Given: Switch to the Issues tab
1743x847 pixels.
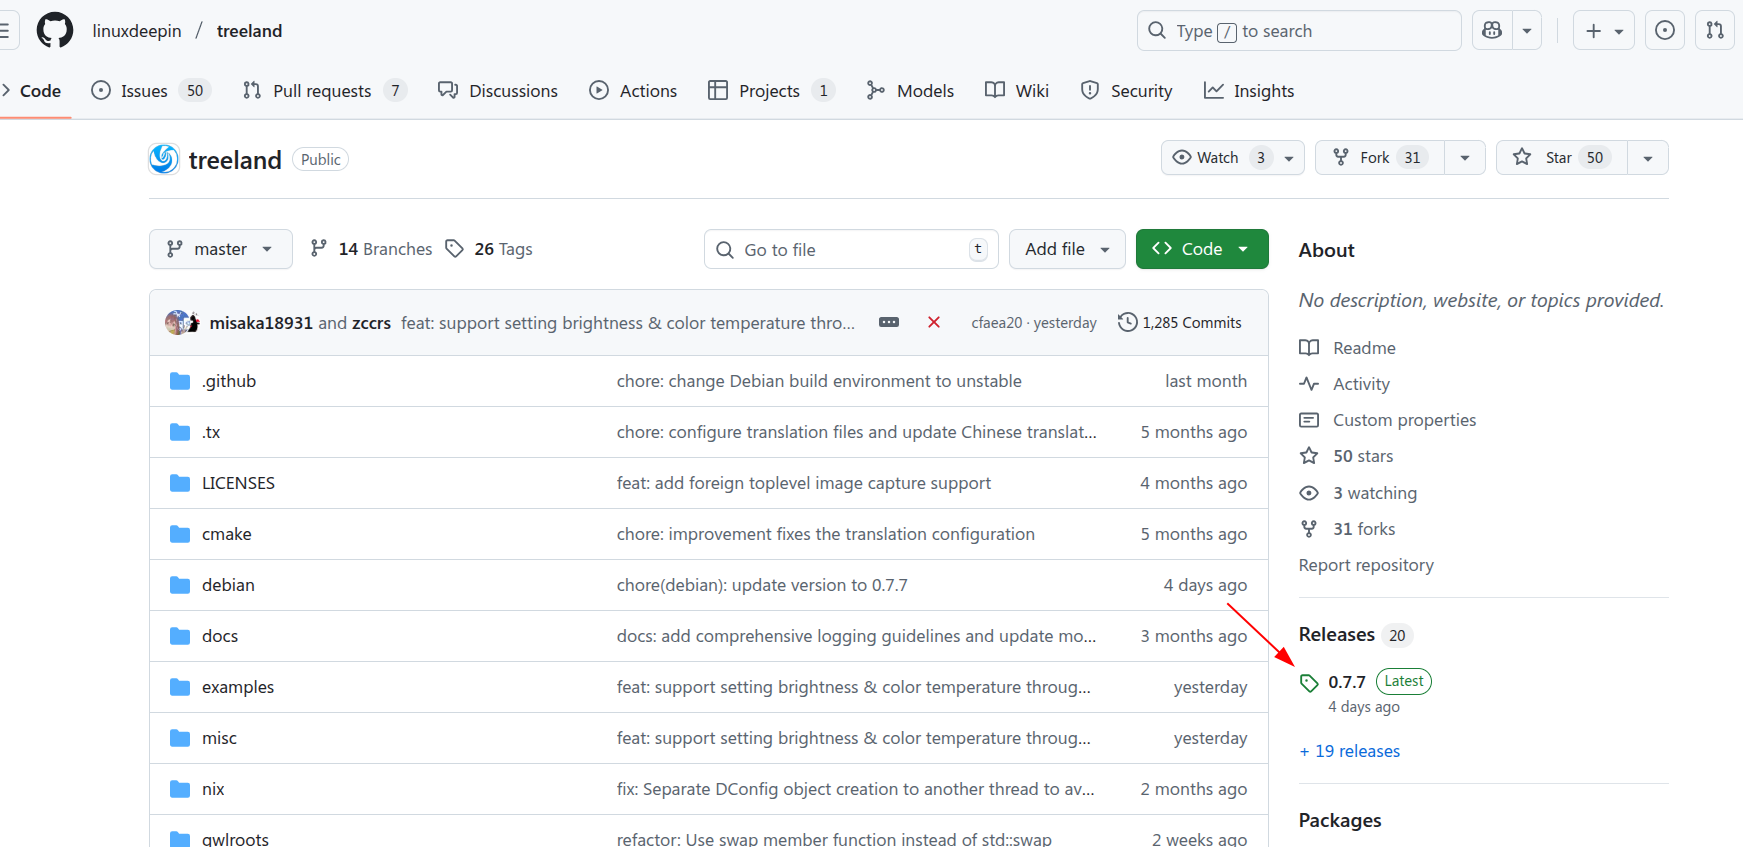Looking at the screenshot, I should click(x=150, y=91).
